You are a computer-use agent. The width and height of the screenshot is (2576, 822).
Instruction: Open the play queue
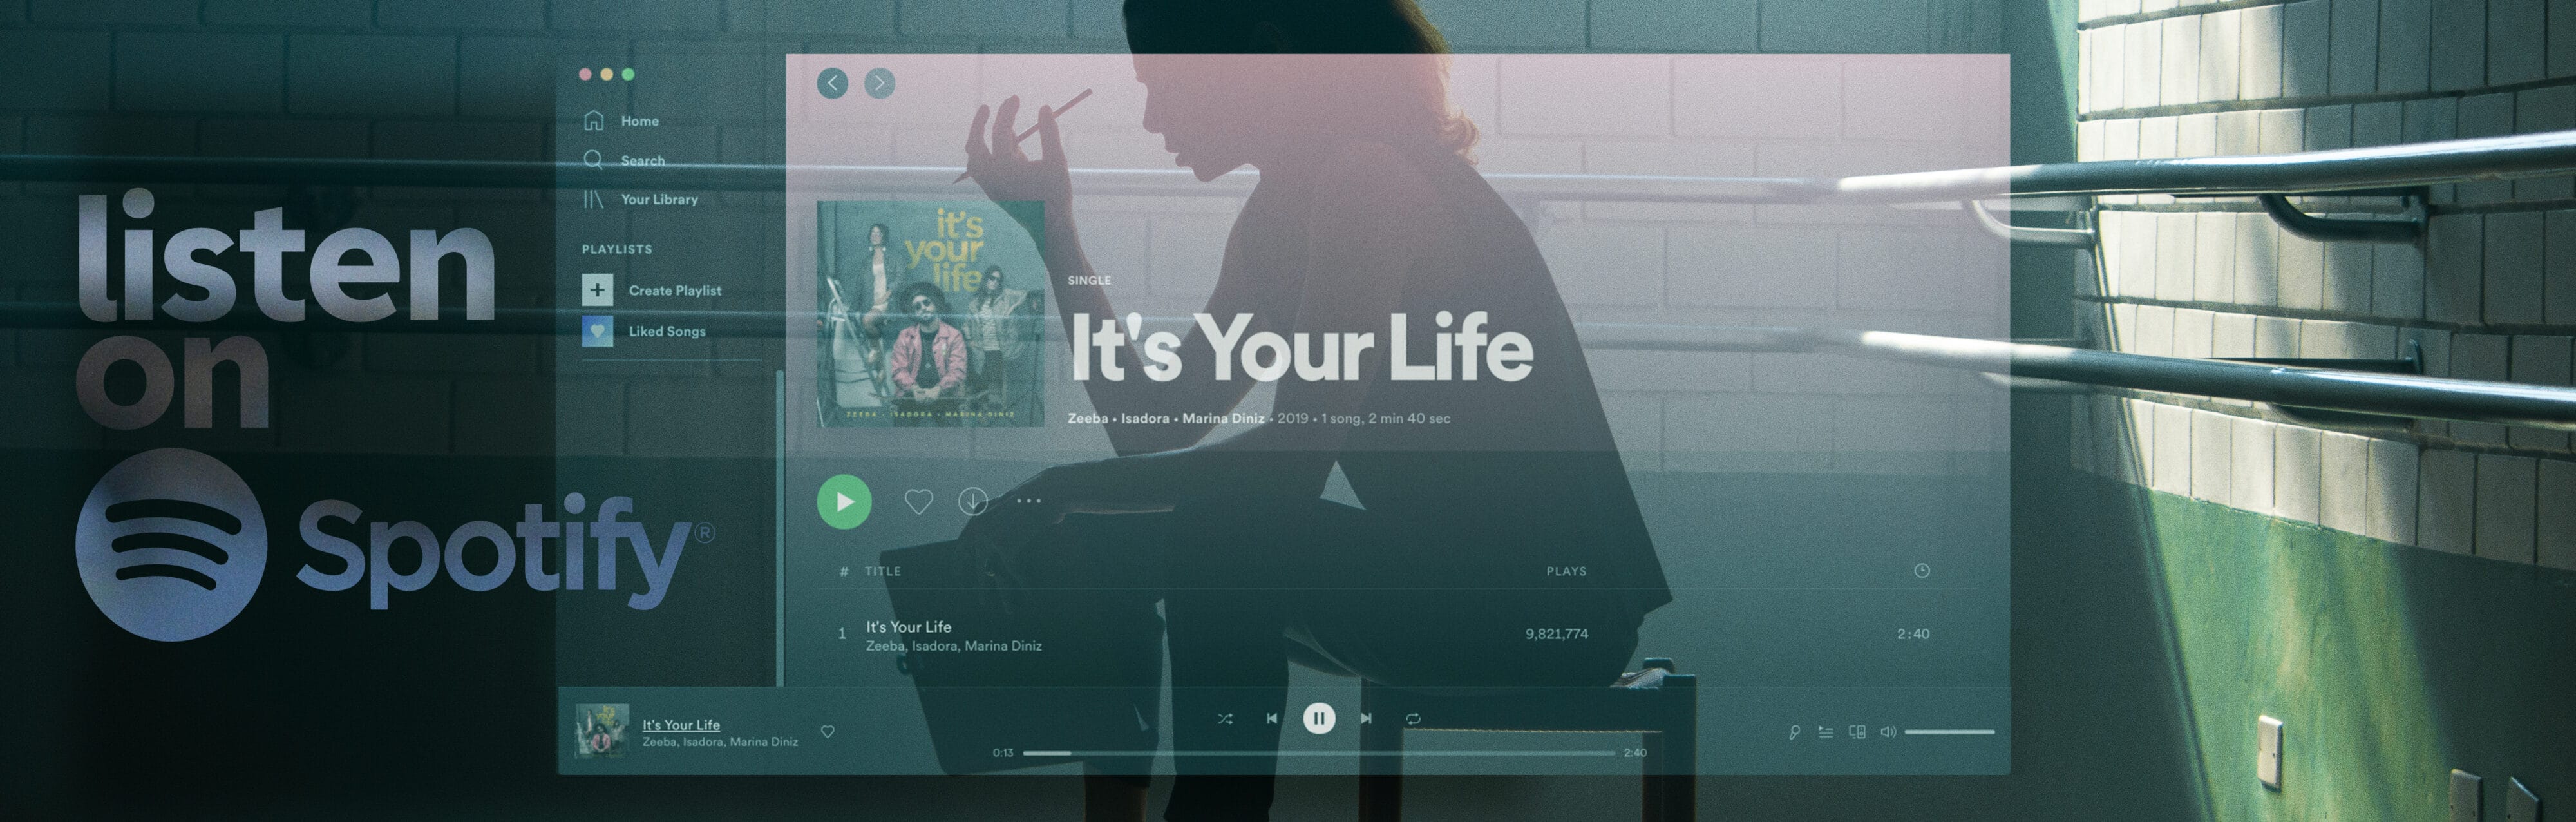1825,732
